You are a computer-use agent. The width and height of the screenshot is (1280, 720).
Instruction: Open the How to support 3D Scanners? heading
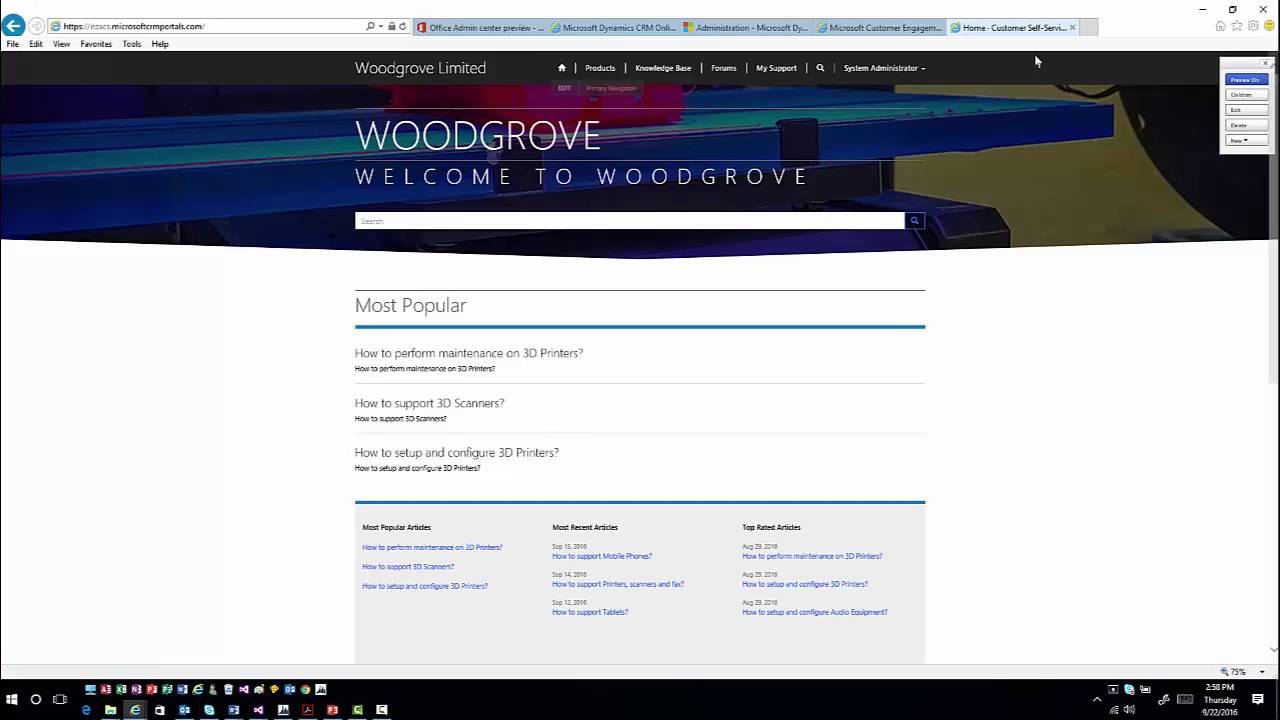click(x=429, y=403)
